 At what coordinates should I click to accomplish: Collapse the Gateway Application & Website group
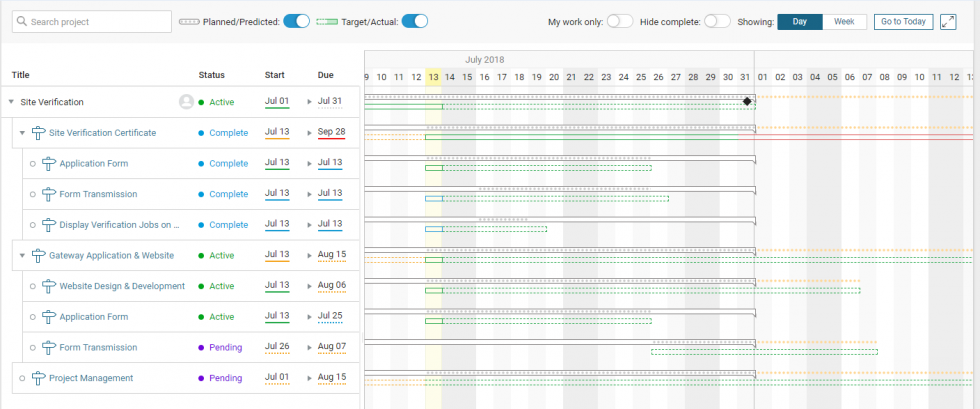tap(22, 255)
